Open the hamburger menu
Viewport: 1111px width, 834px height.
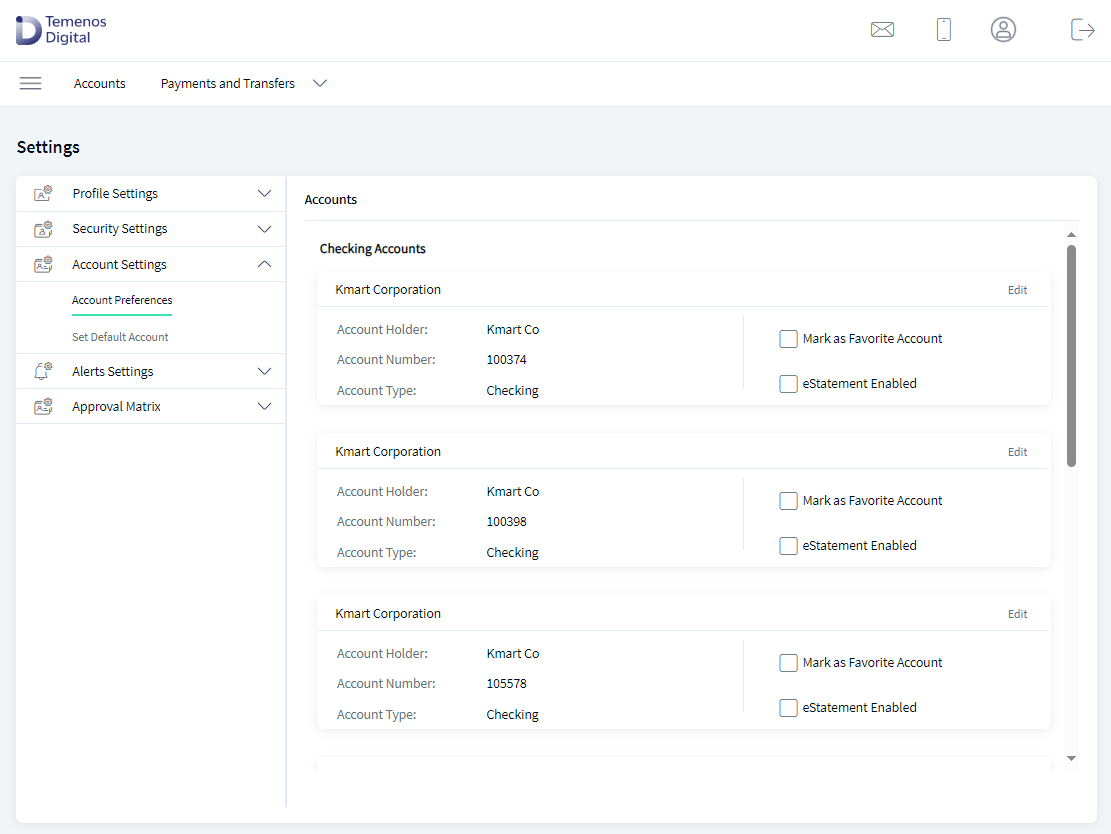click(x=30, y=84)
